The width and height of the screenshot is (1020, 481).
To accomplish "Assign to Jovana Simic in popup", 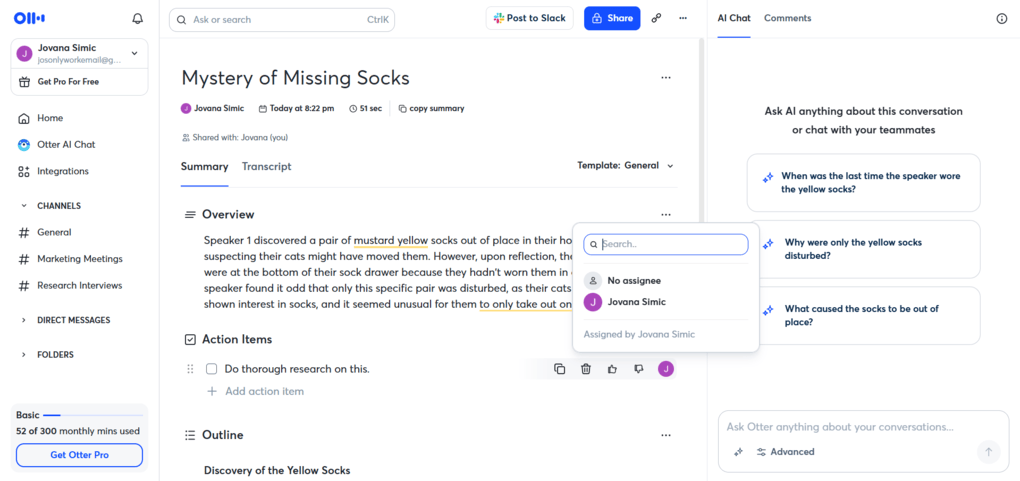I will [x=636, y=302].
